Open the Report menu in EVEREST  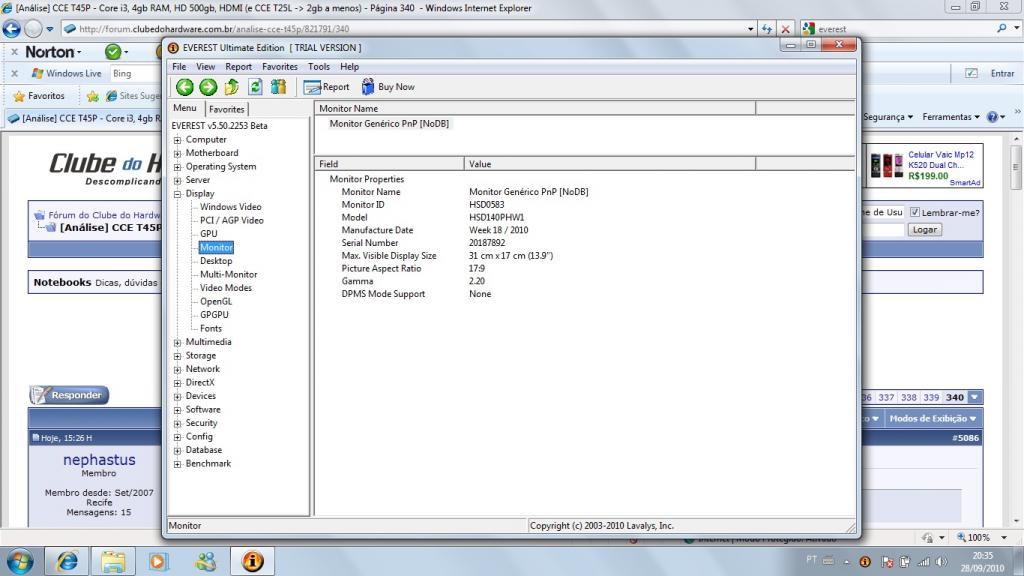point(238,67)
